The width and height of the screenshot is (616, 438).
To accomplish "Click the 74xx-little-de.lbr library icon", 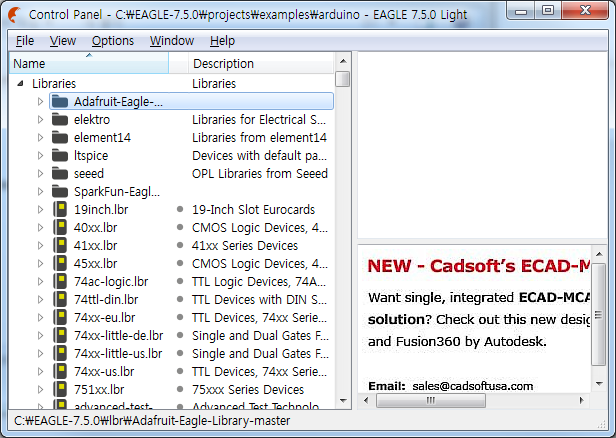I will coord(60,335).
